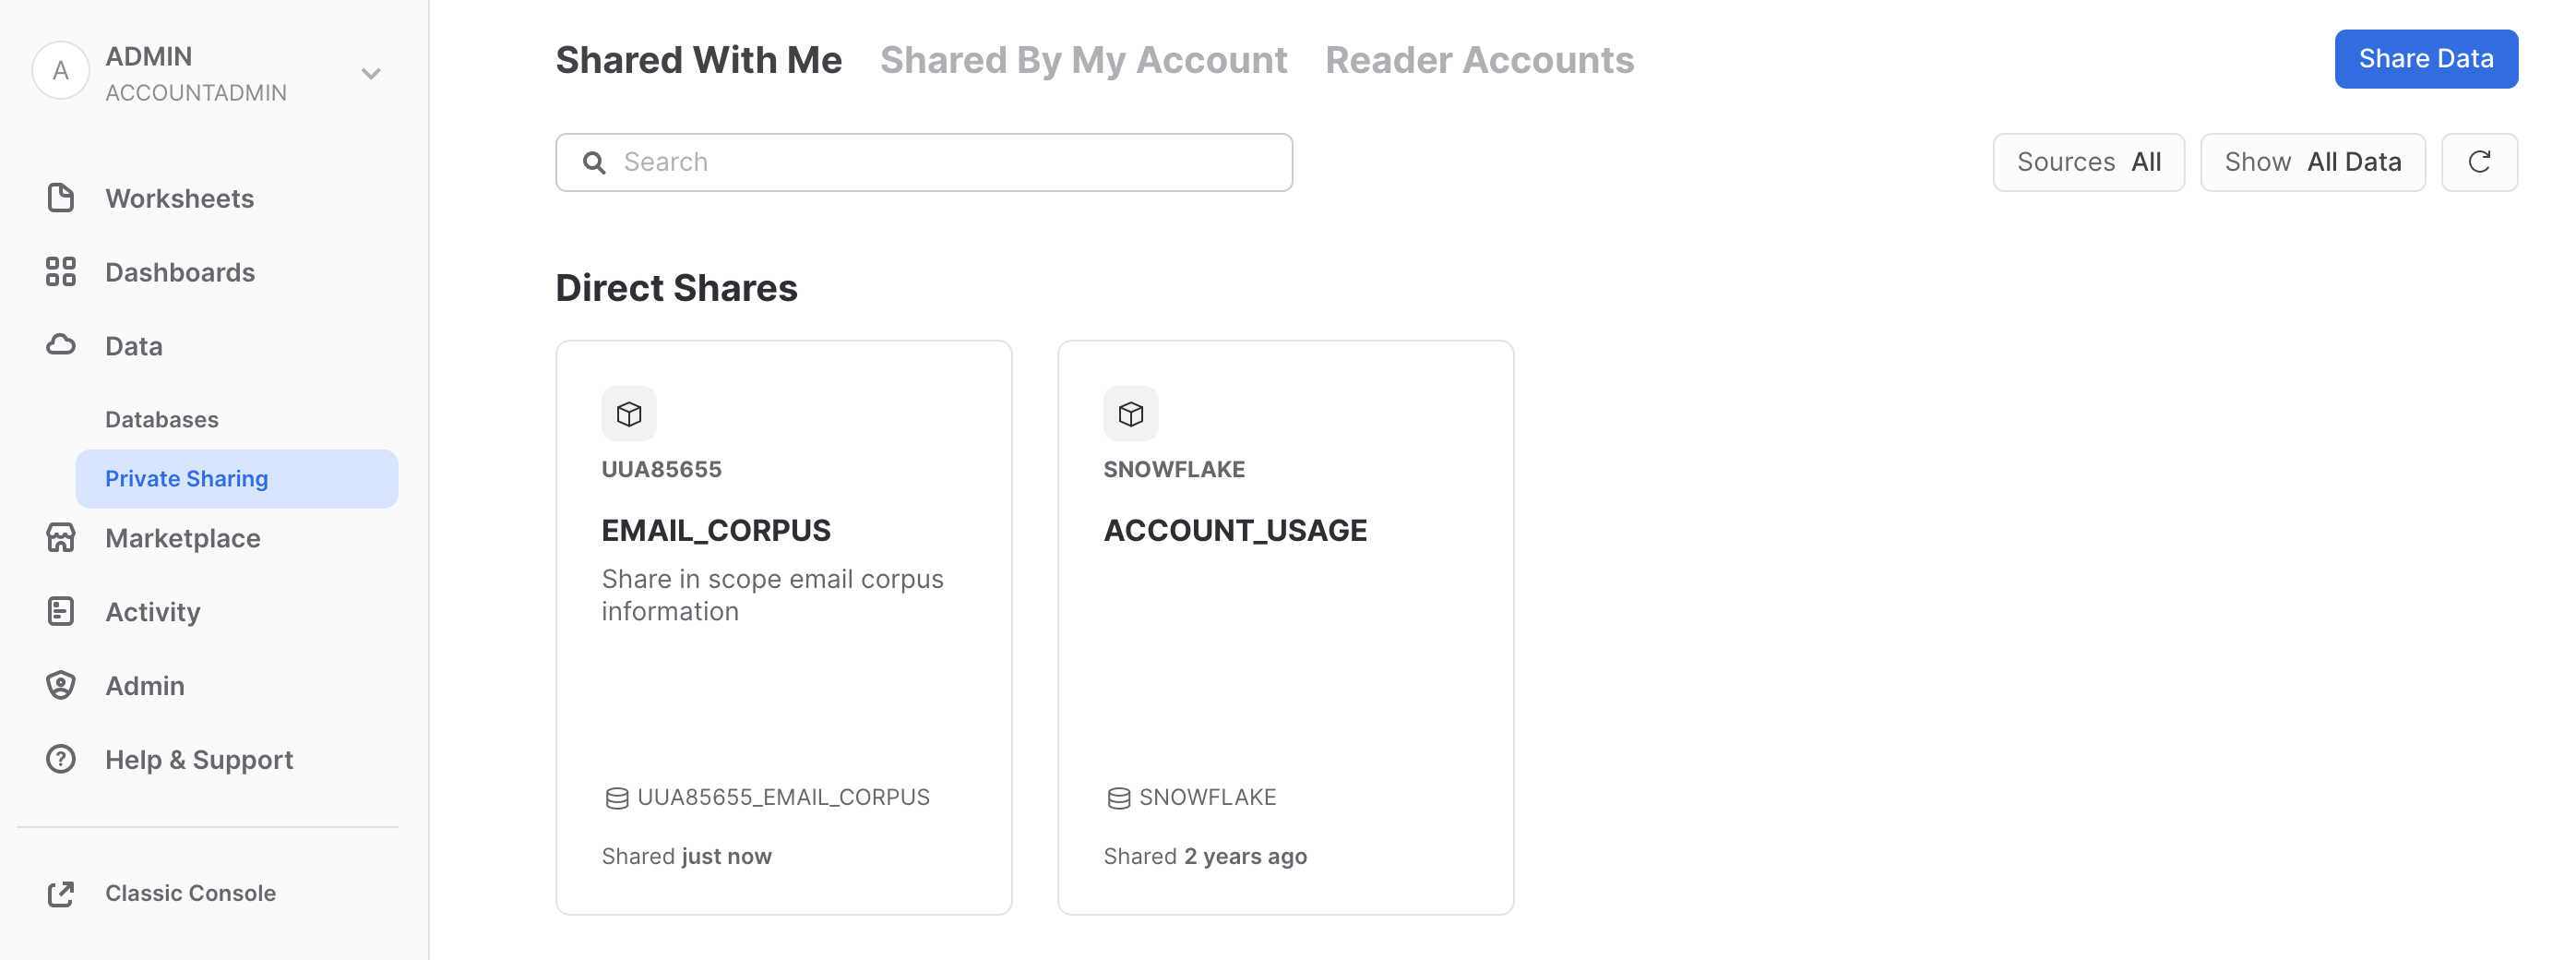Open the Show All Data filter
The width and height of the screenshot is (2576, 960).
(x=2313, y=161)
